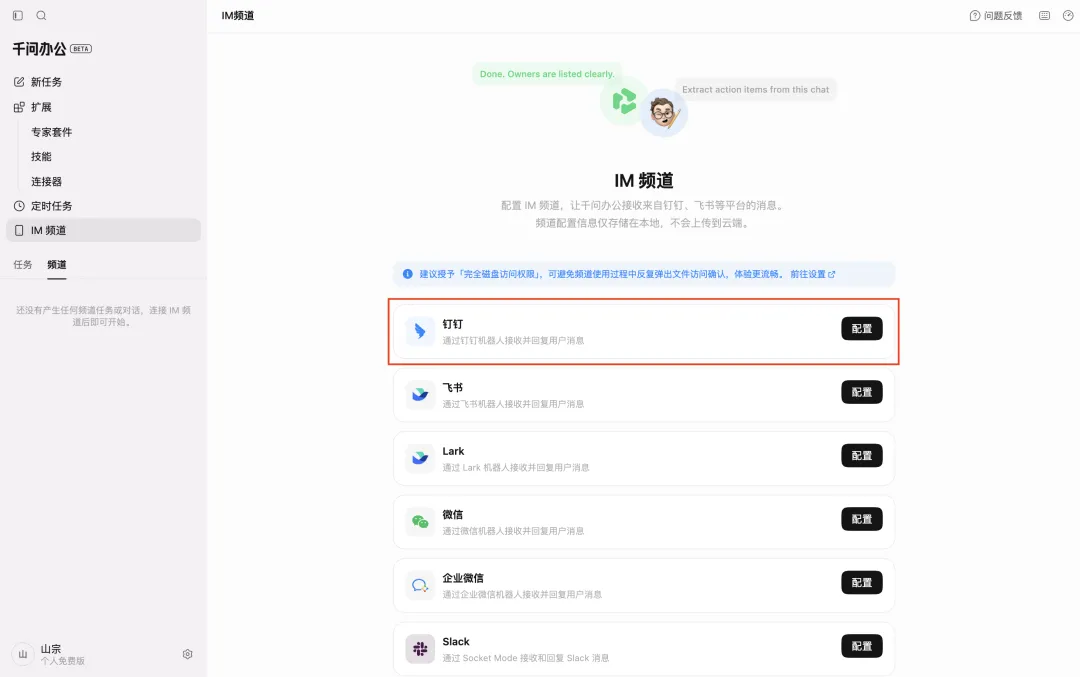Click the 定时任务 clock icon

tap(19, 206)
